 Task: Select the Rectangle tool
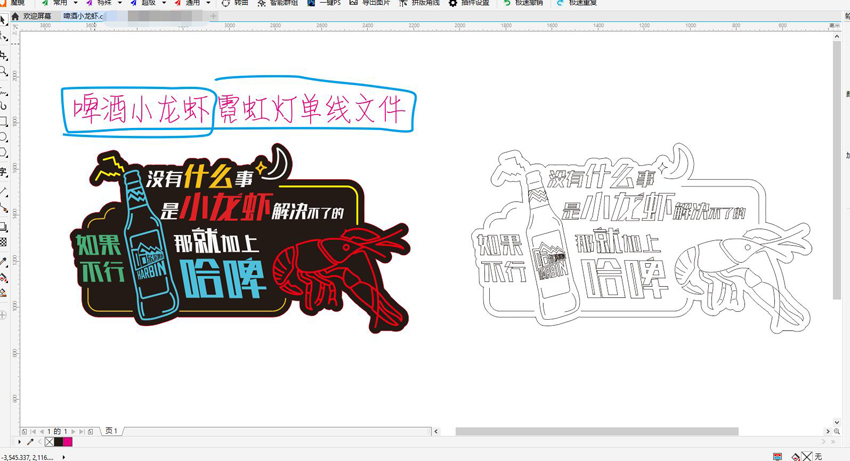pos(3,121)
